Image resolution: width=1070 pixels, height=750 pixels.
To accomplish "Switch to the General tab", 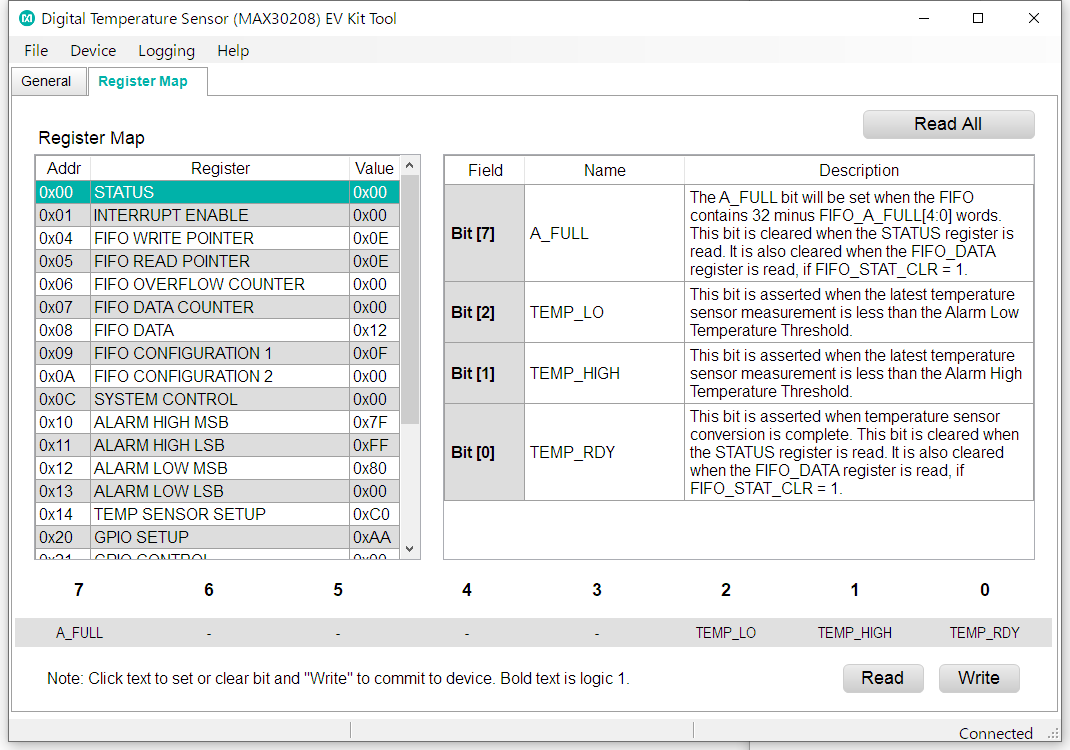I will pos(46,81).
